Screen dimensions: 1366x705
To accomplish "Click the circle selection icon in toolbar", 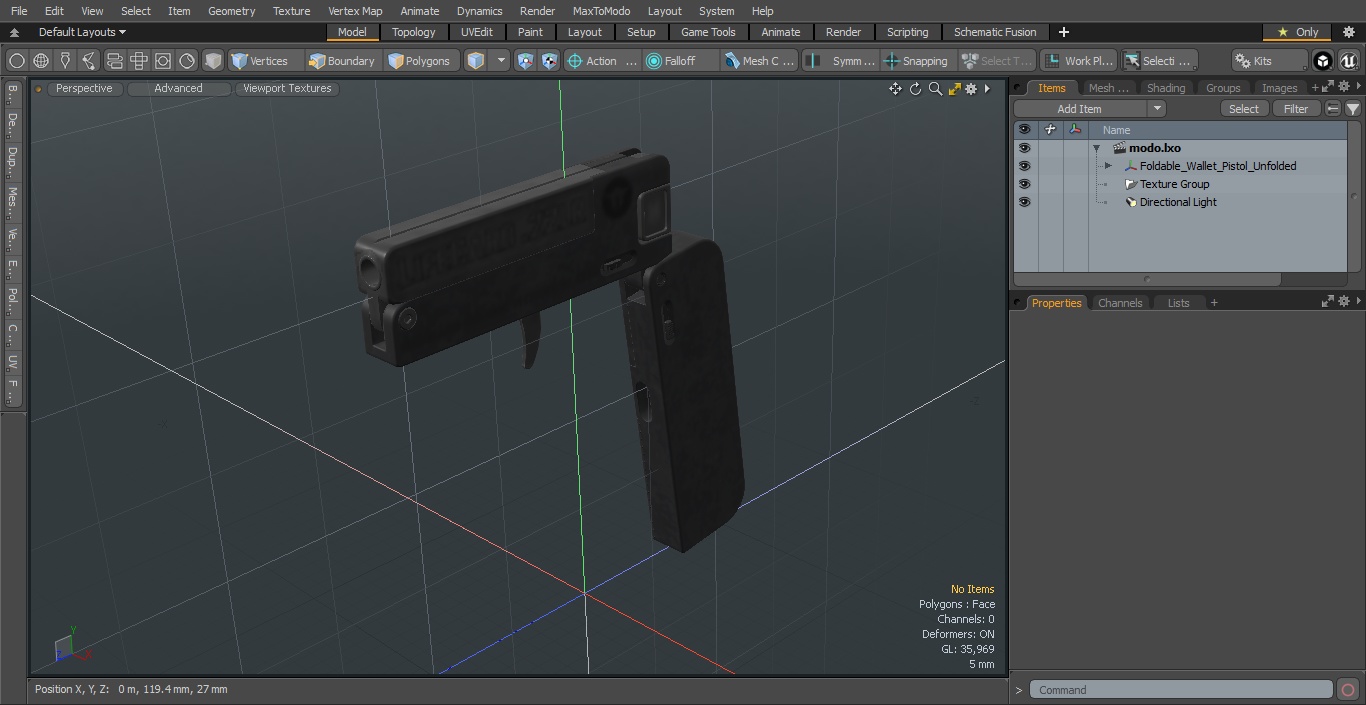I will pyautogui.click(x=16, y=61).
